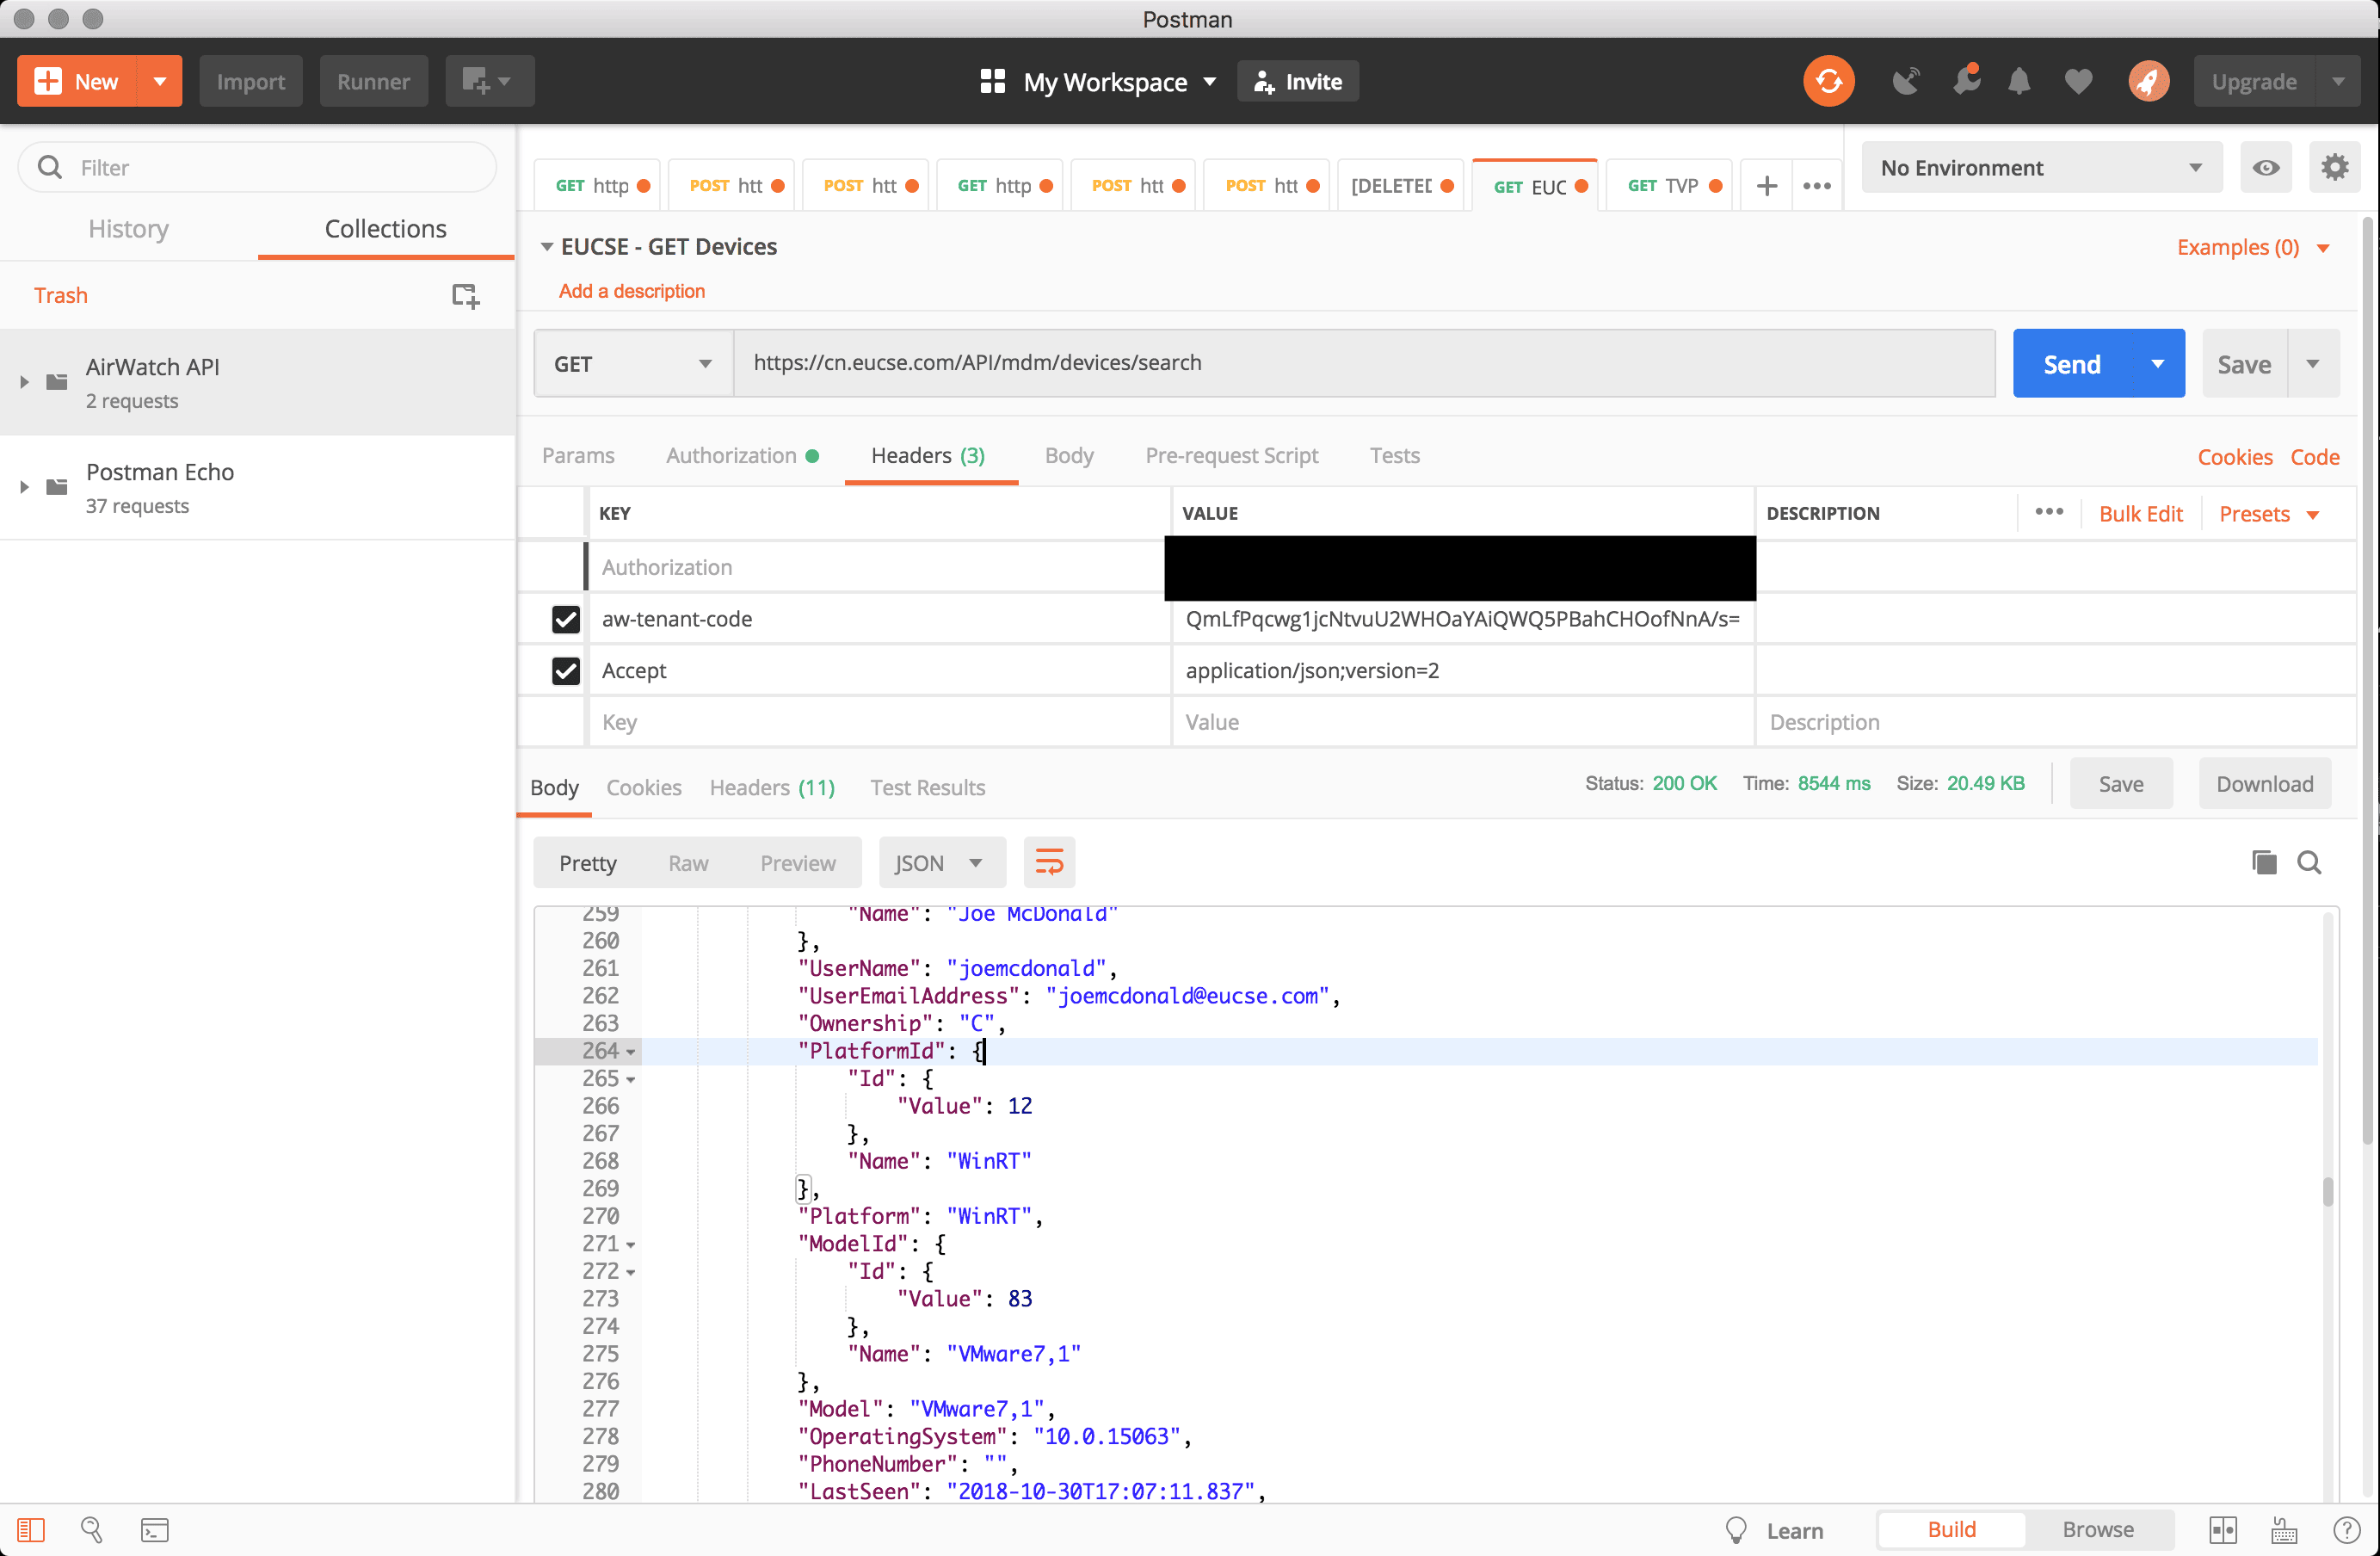The width and height of the screenshot is (2380, 1556).
Task: Select Raw response view
Action: (x=688, y=863)
